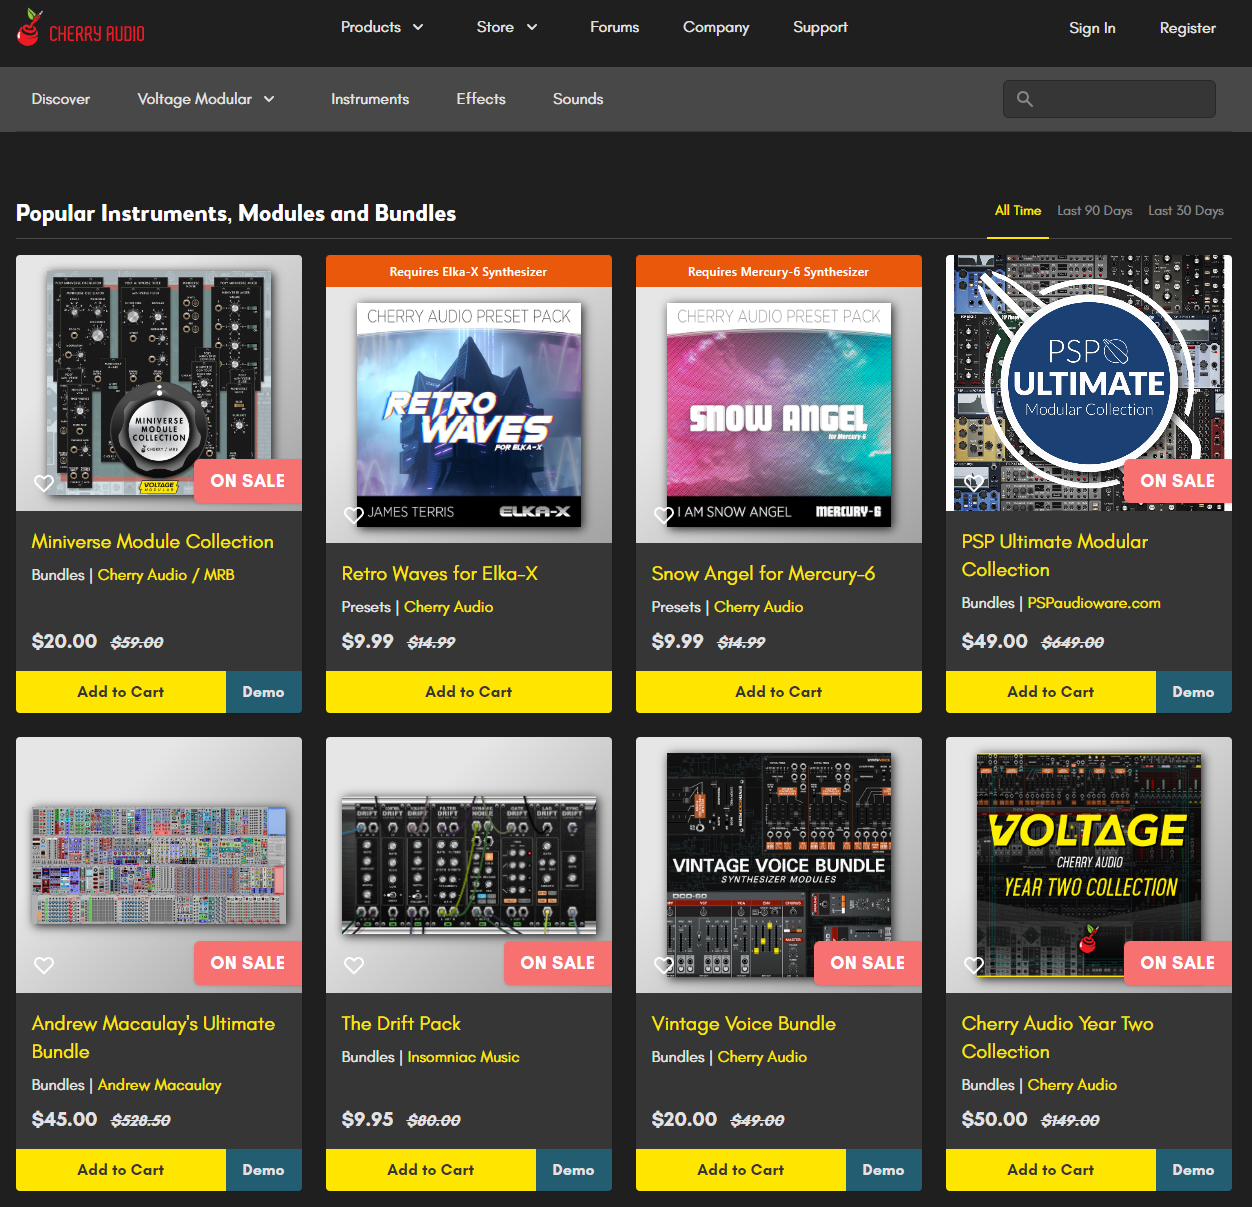Favorite Vintage Voice Bundle heart icon
Screen dimensions: 1252x1207
coord(664,965)
